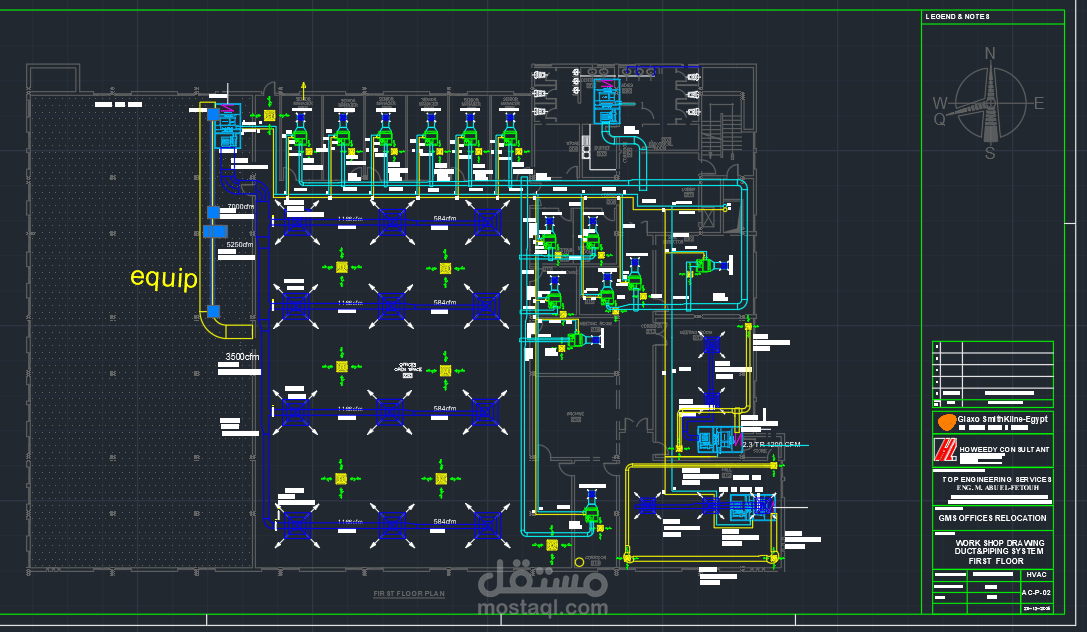Select the "DUCT&PIPING SYSTEM" title line
This screenshot has height=632, width=1087.
click(998, 552)
